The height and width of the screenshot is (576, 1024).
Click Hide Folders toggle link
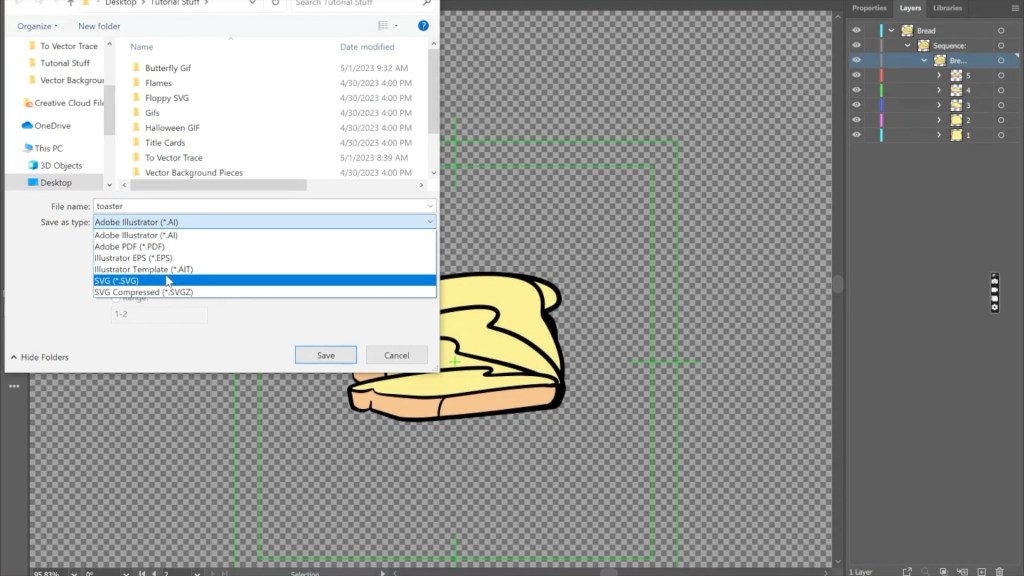click(40, 357)
